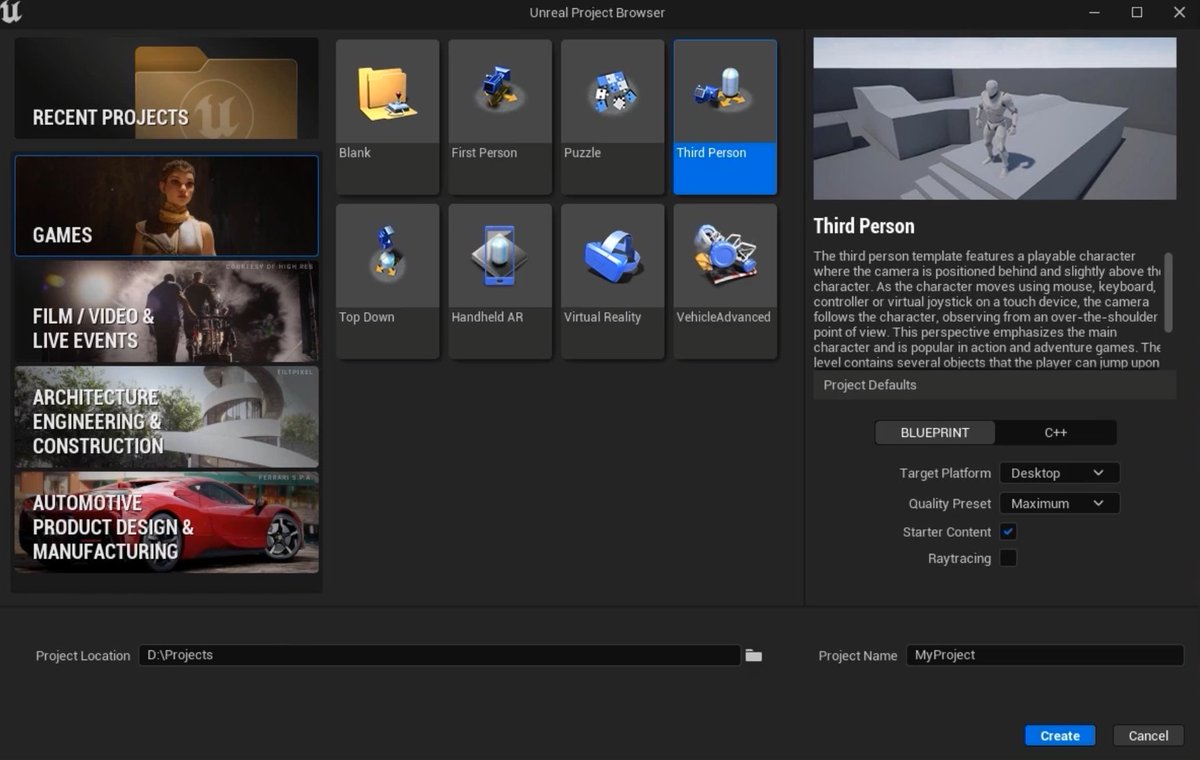
Task: Click the Create button
Action: pyautogui.click(x=1060, y=736)
